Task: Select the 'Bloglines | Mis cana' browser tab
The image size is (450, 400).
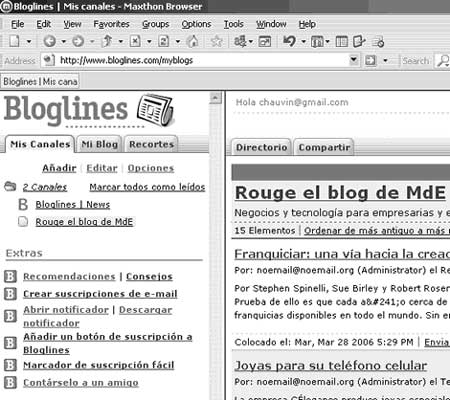Action: [x=40, y=81]
